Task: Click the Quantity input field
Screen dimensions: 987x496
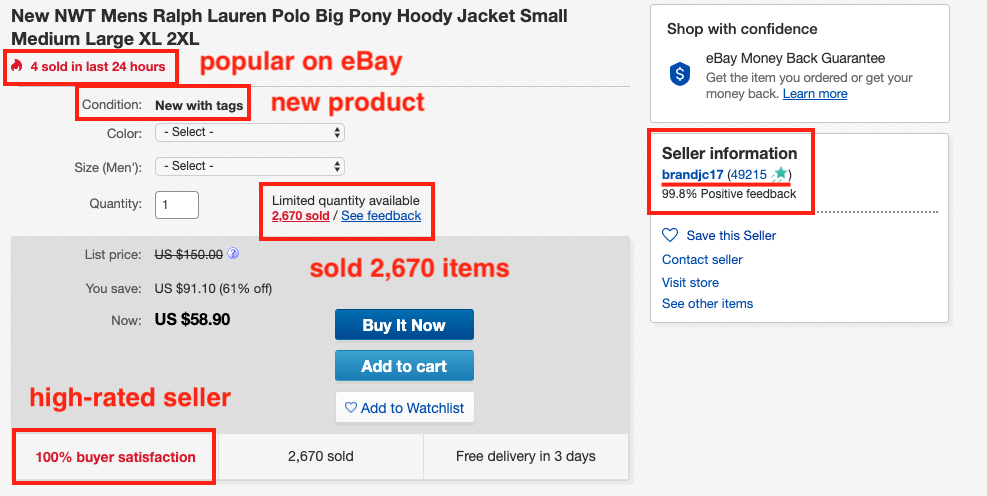Action: click(x=177, y=205)
